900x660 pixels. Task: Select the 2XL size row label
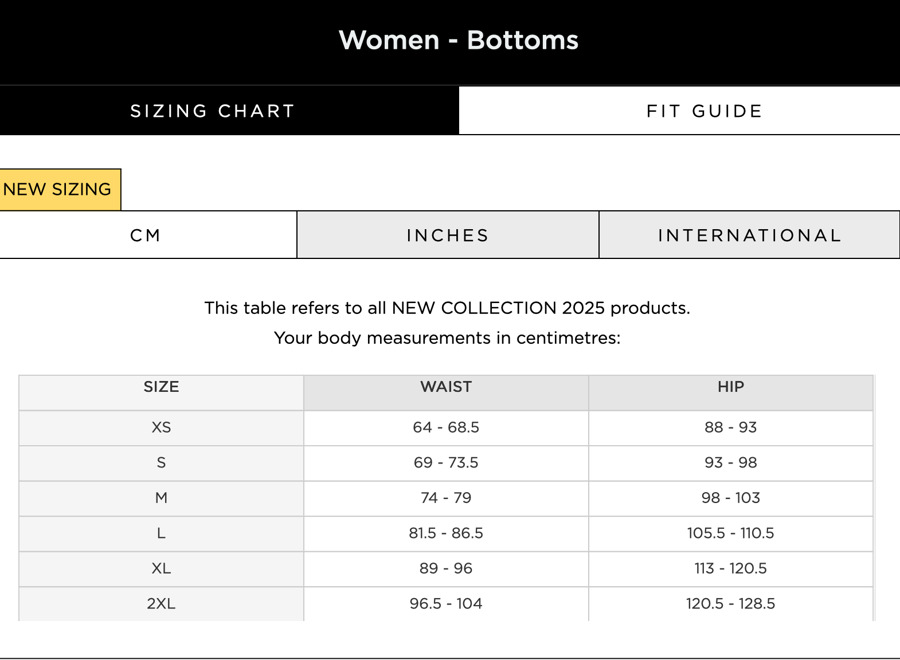pos(161,603)
